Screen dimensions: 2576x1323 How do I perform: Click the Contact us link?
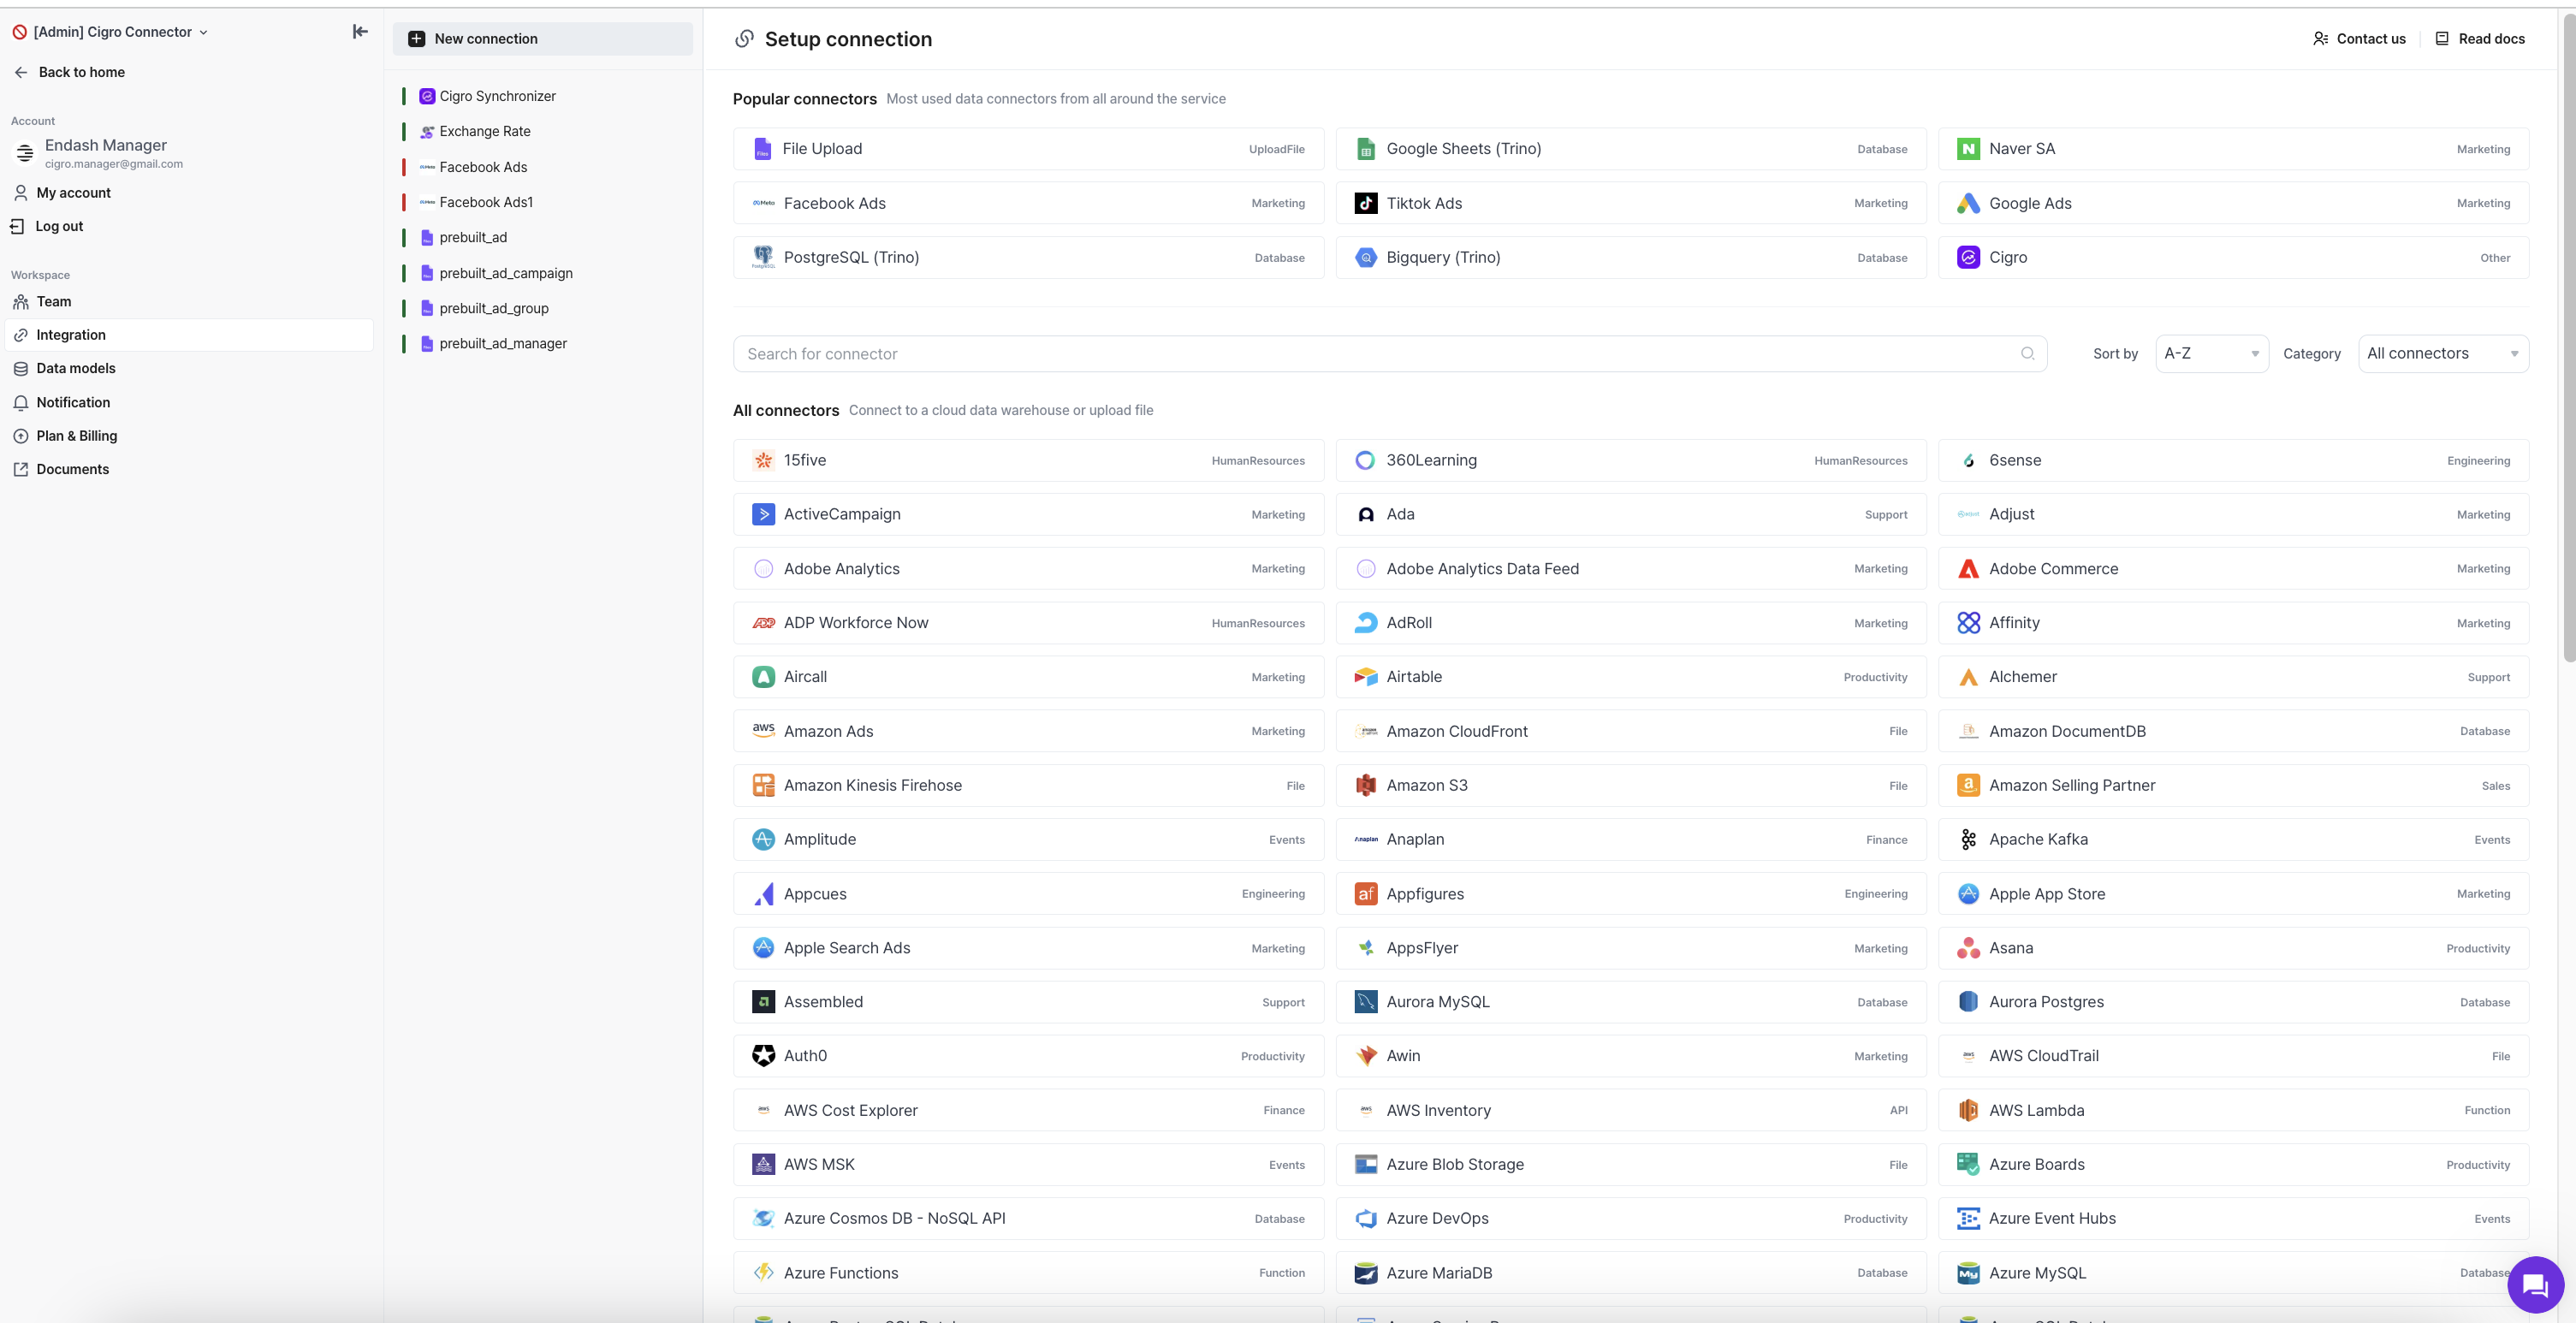coord(2359,39)
